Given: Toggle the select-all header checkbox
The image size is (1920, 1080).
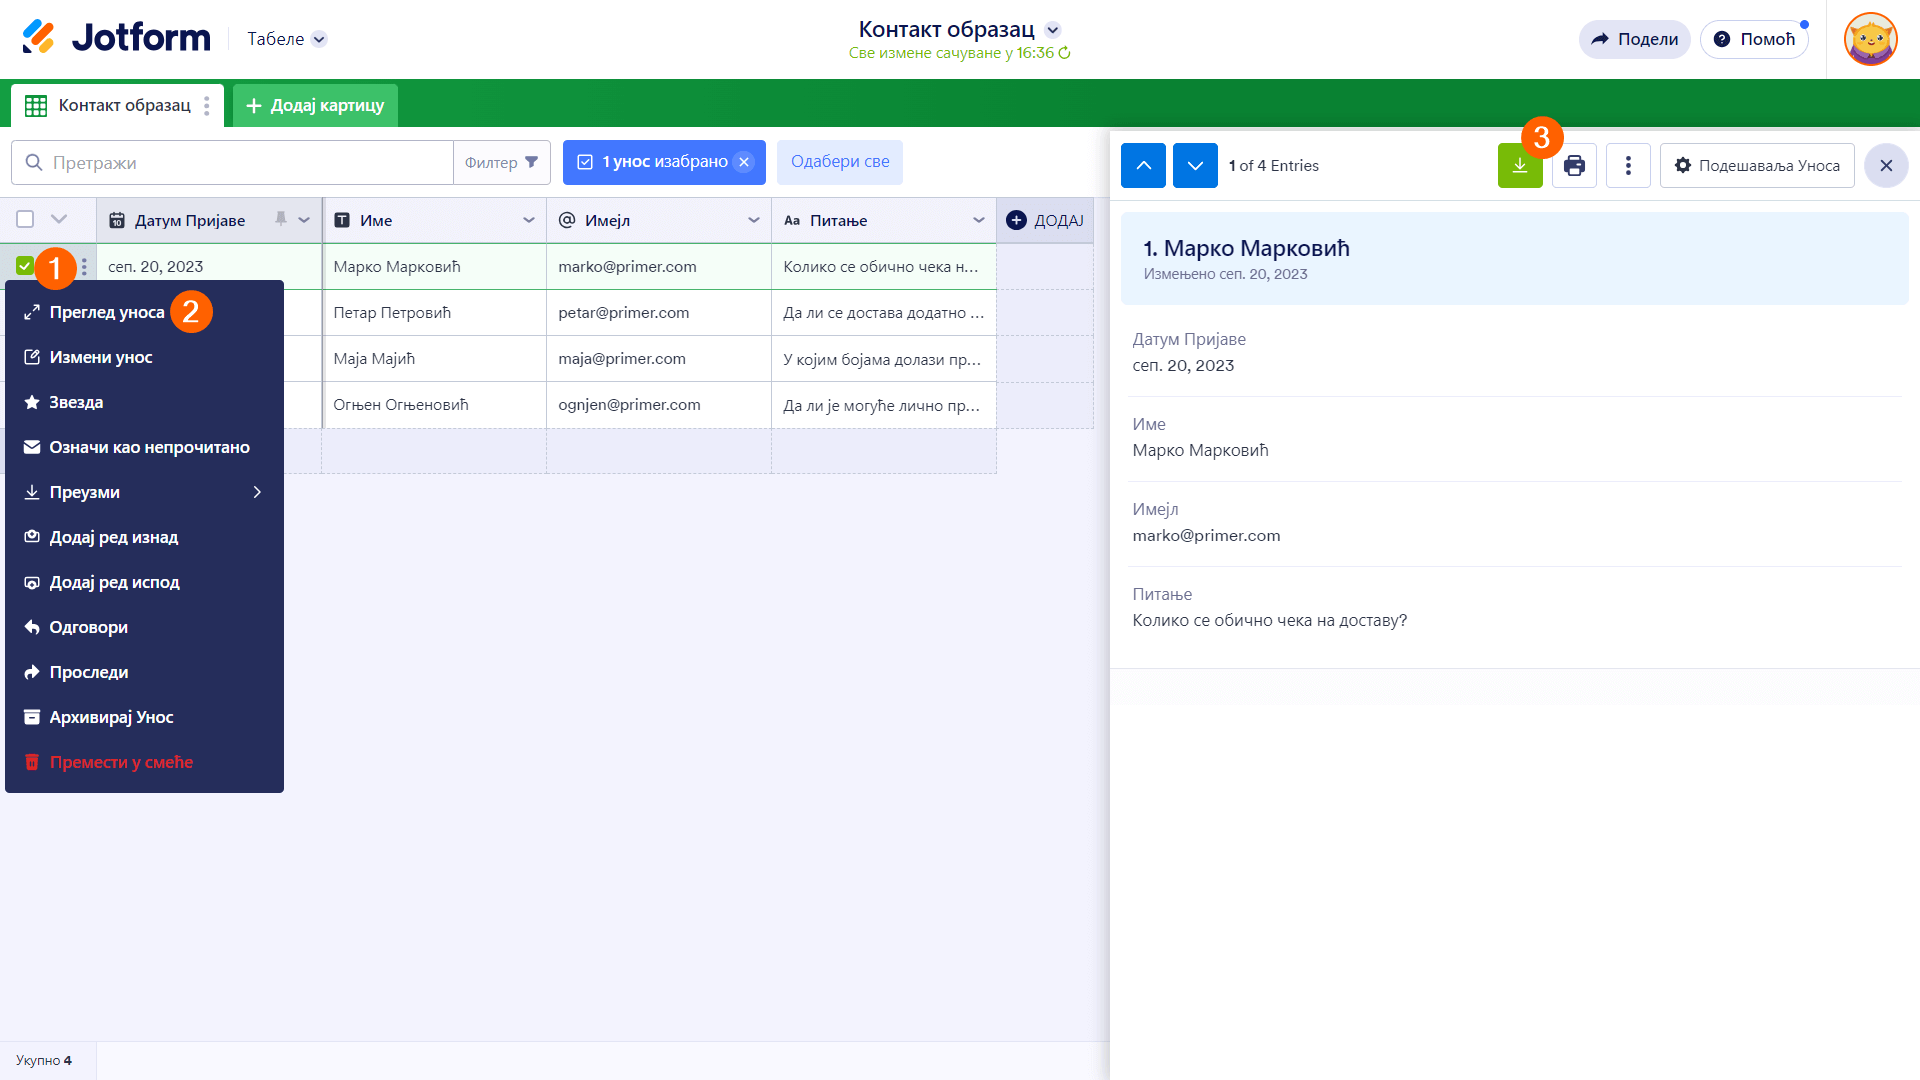Looking at the screenshot, I should click(x=25, y=220).
